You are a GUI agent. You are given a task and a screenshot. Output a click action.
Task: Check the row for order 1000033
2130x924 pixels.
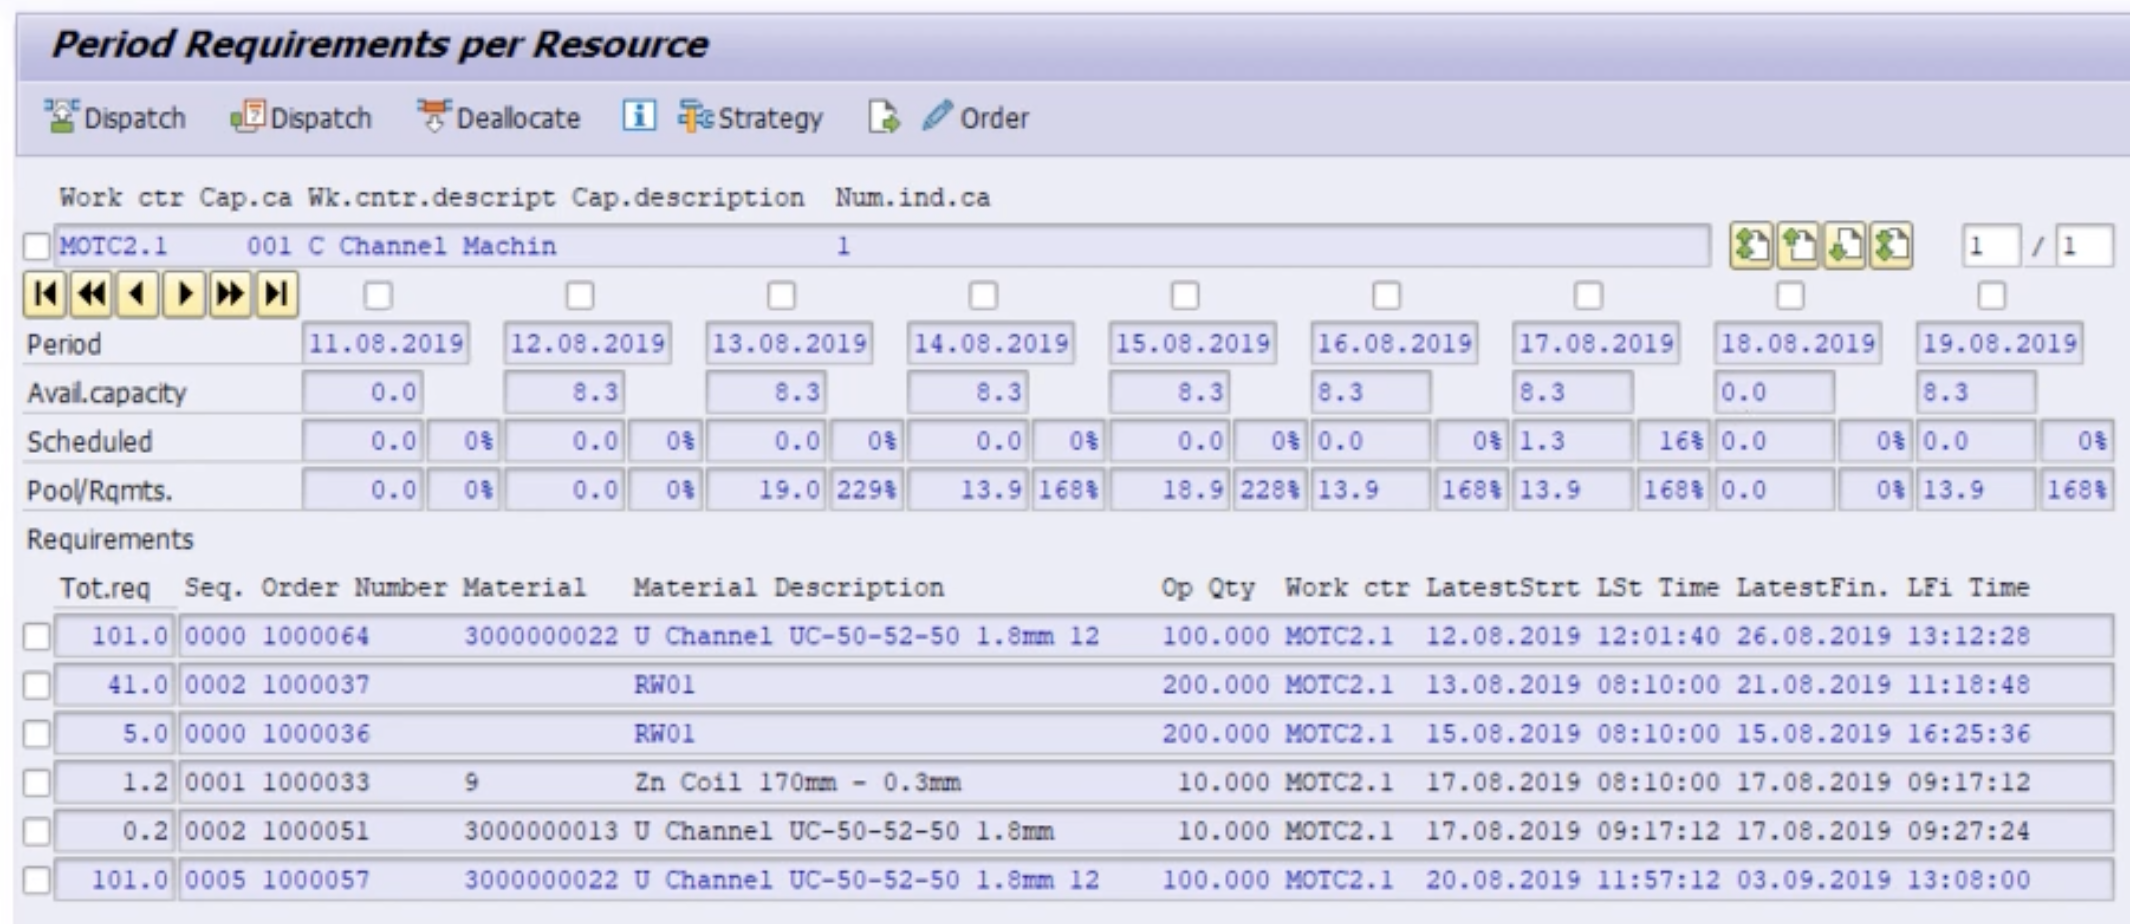37,782
